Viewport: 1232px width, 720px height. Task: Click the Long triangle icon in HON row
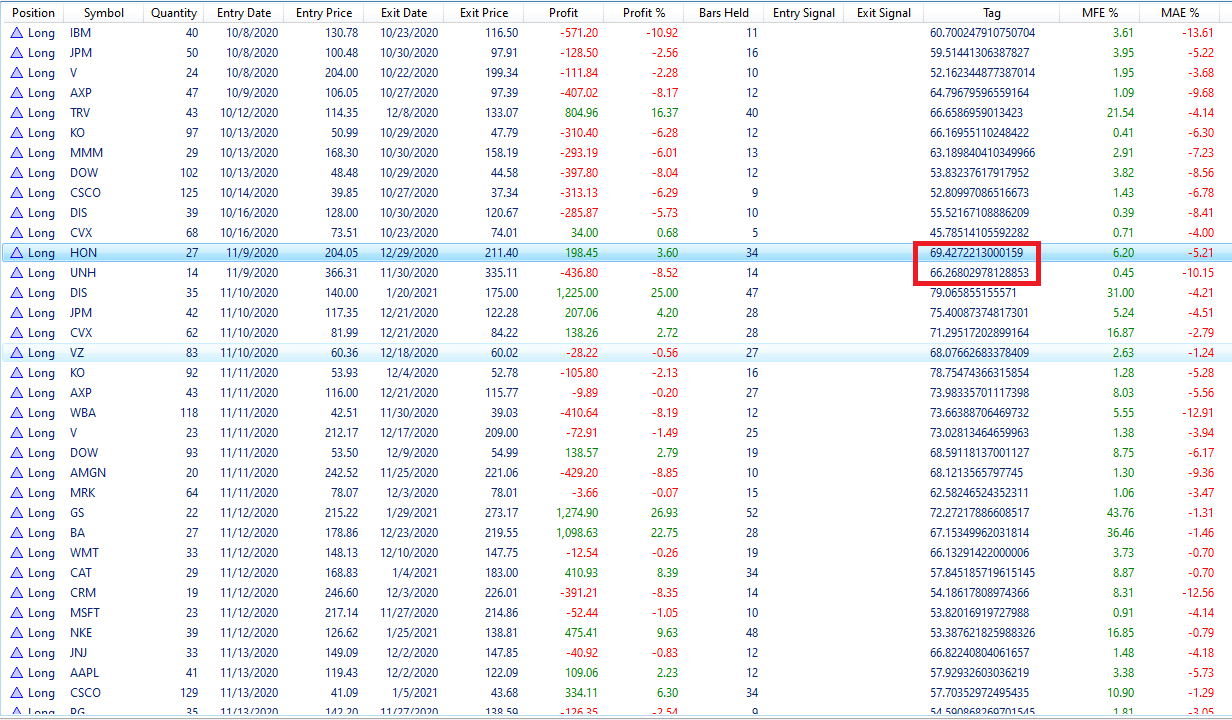[x=16, y=253]
